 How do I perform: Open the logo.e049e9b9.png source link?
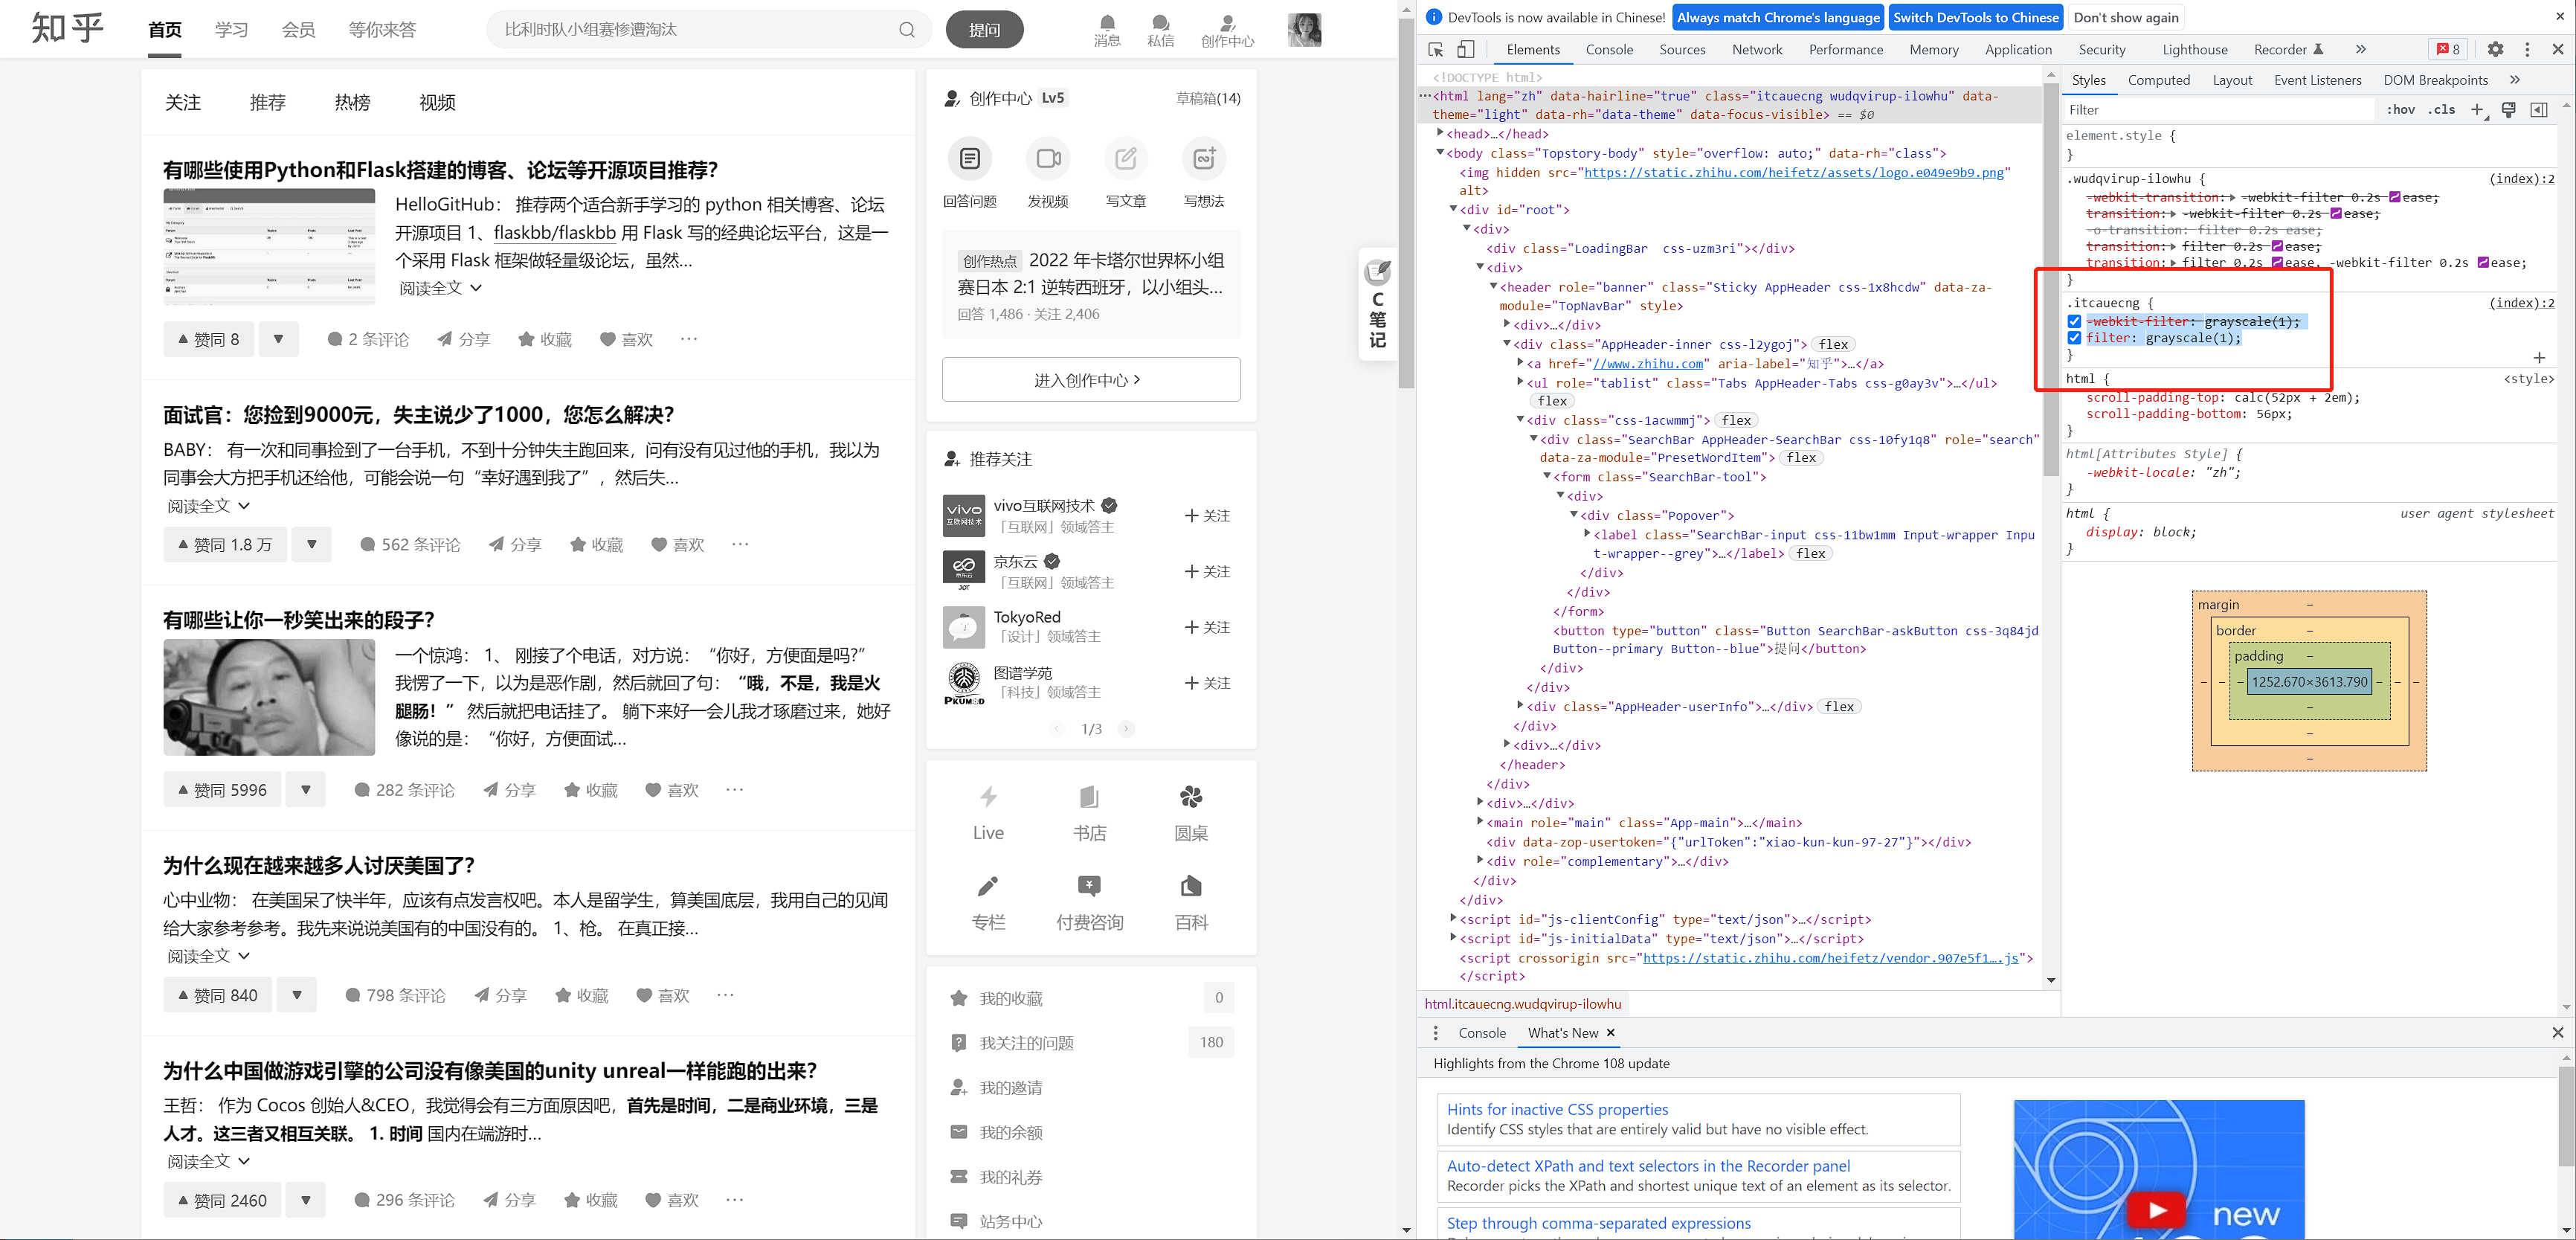click(1794, 172)
